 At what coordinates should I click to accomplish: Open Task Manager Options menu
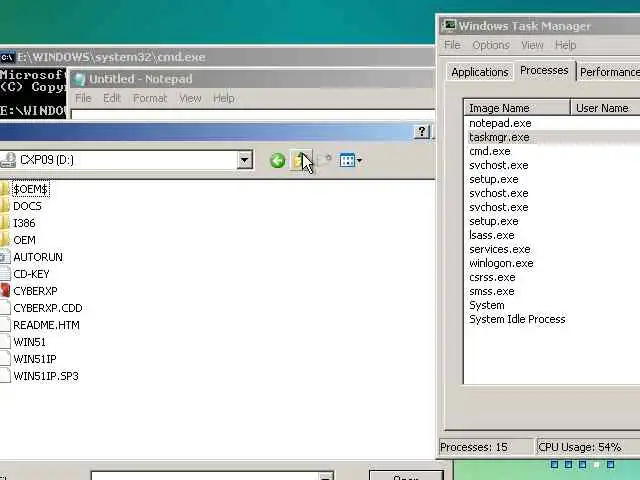point(491,45)
